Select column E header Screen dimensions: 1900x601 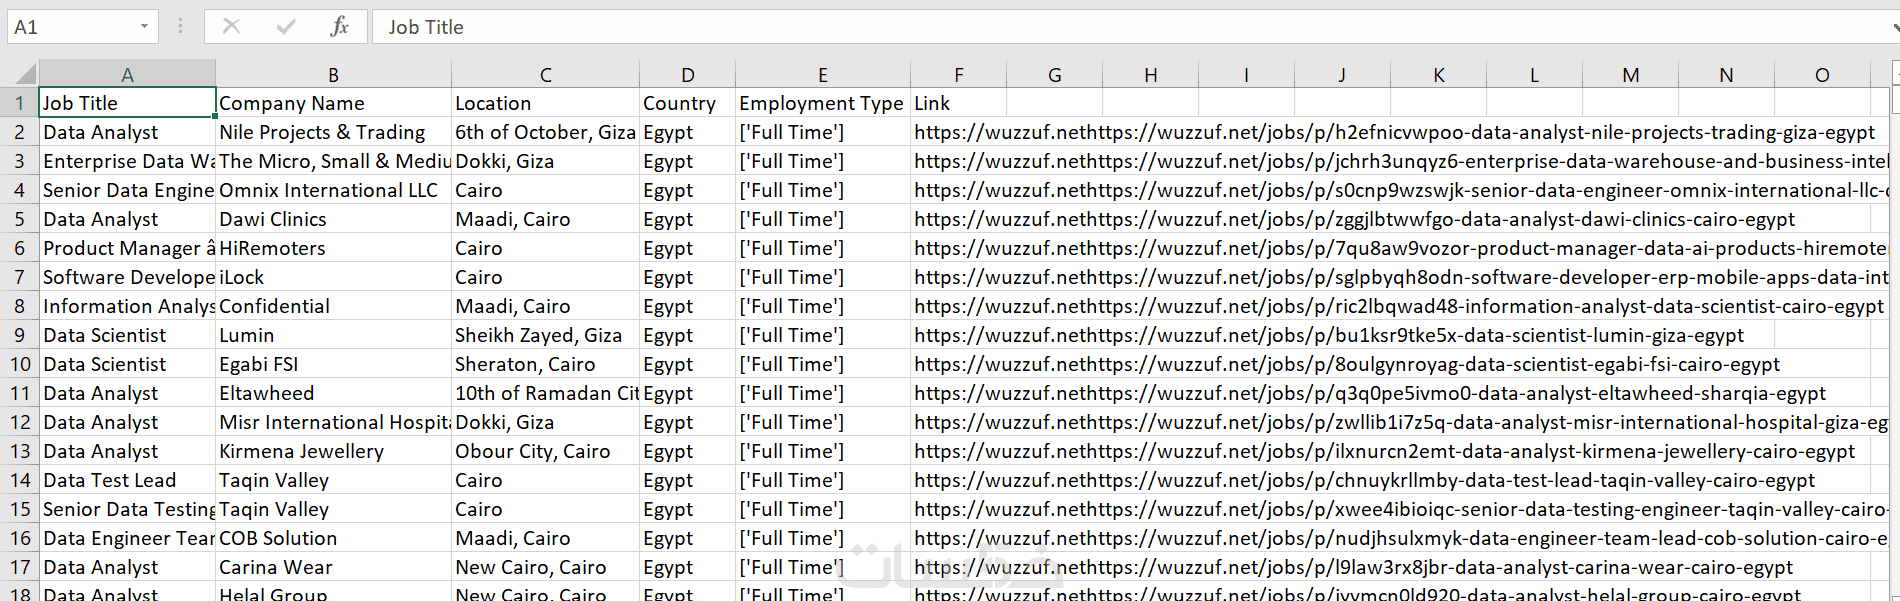tap(823, 74)
